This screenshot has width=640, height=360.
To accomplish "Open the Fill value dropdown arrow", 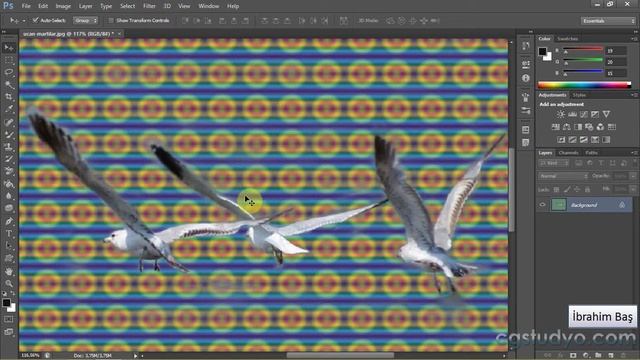I will click(x=633, y=189).
